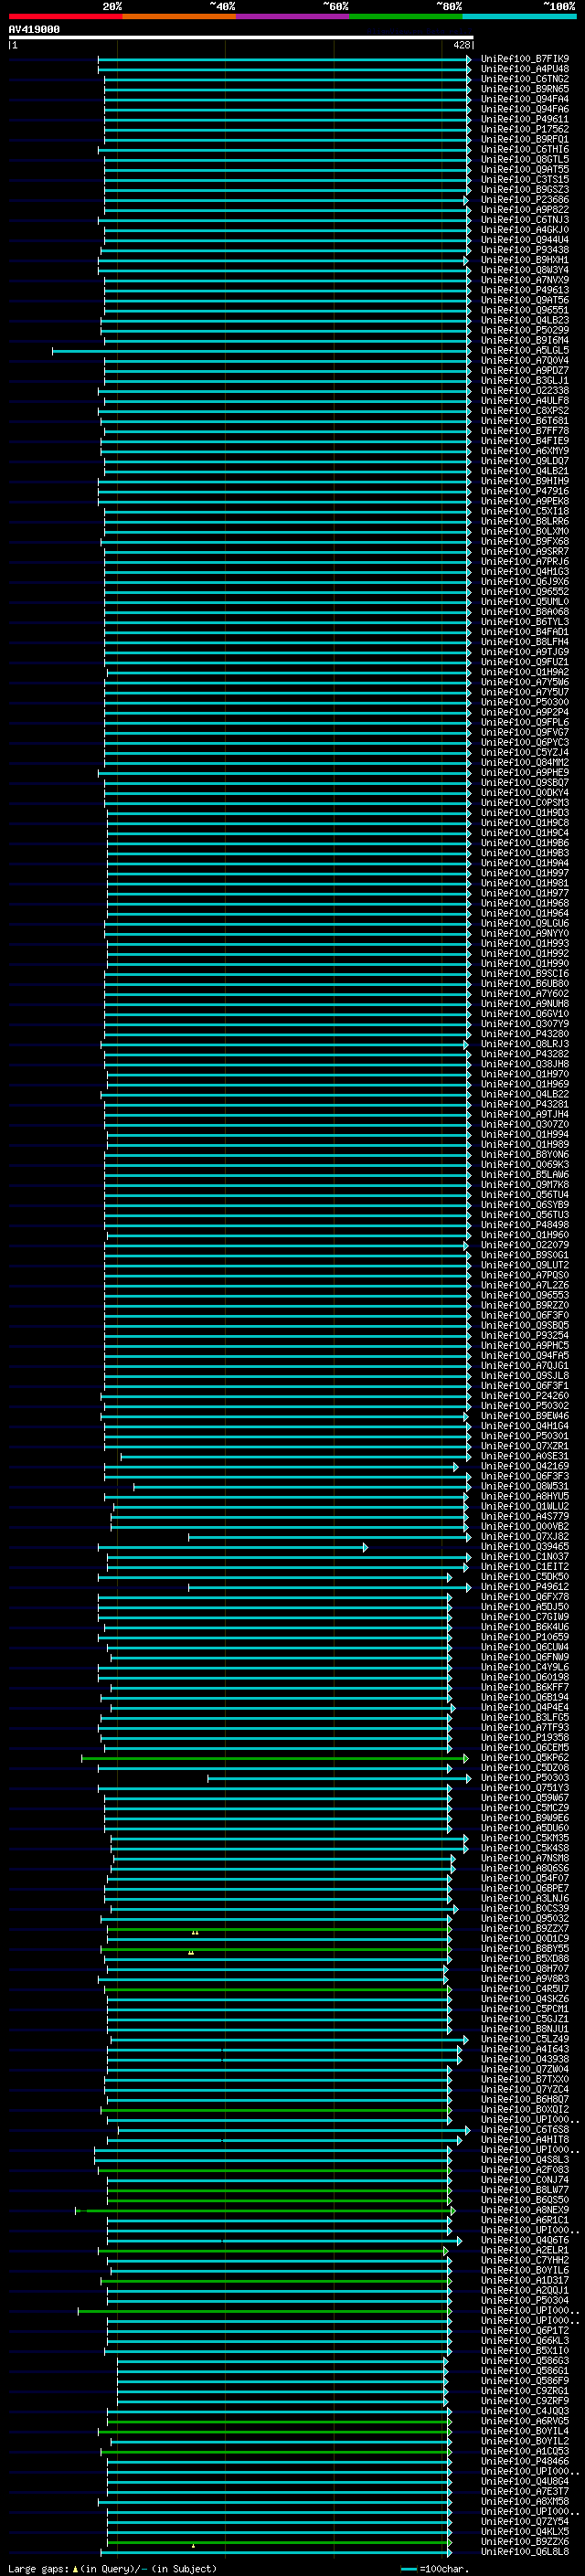Click the green alignment bar for UniRef100_Q5KP62
Viewport: 585px width, 2576px height.
pyautogui.click(x=274, y=1757)
